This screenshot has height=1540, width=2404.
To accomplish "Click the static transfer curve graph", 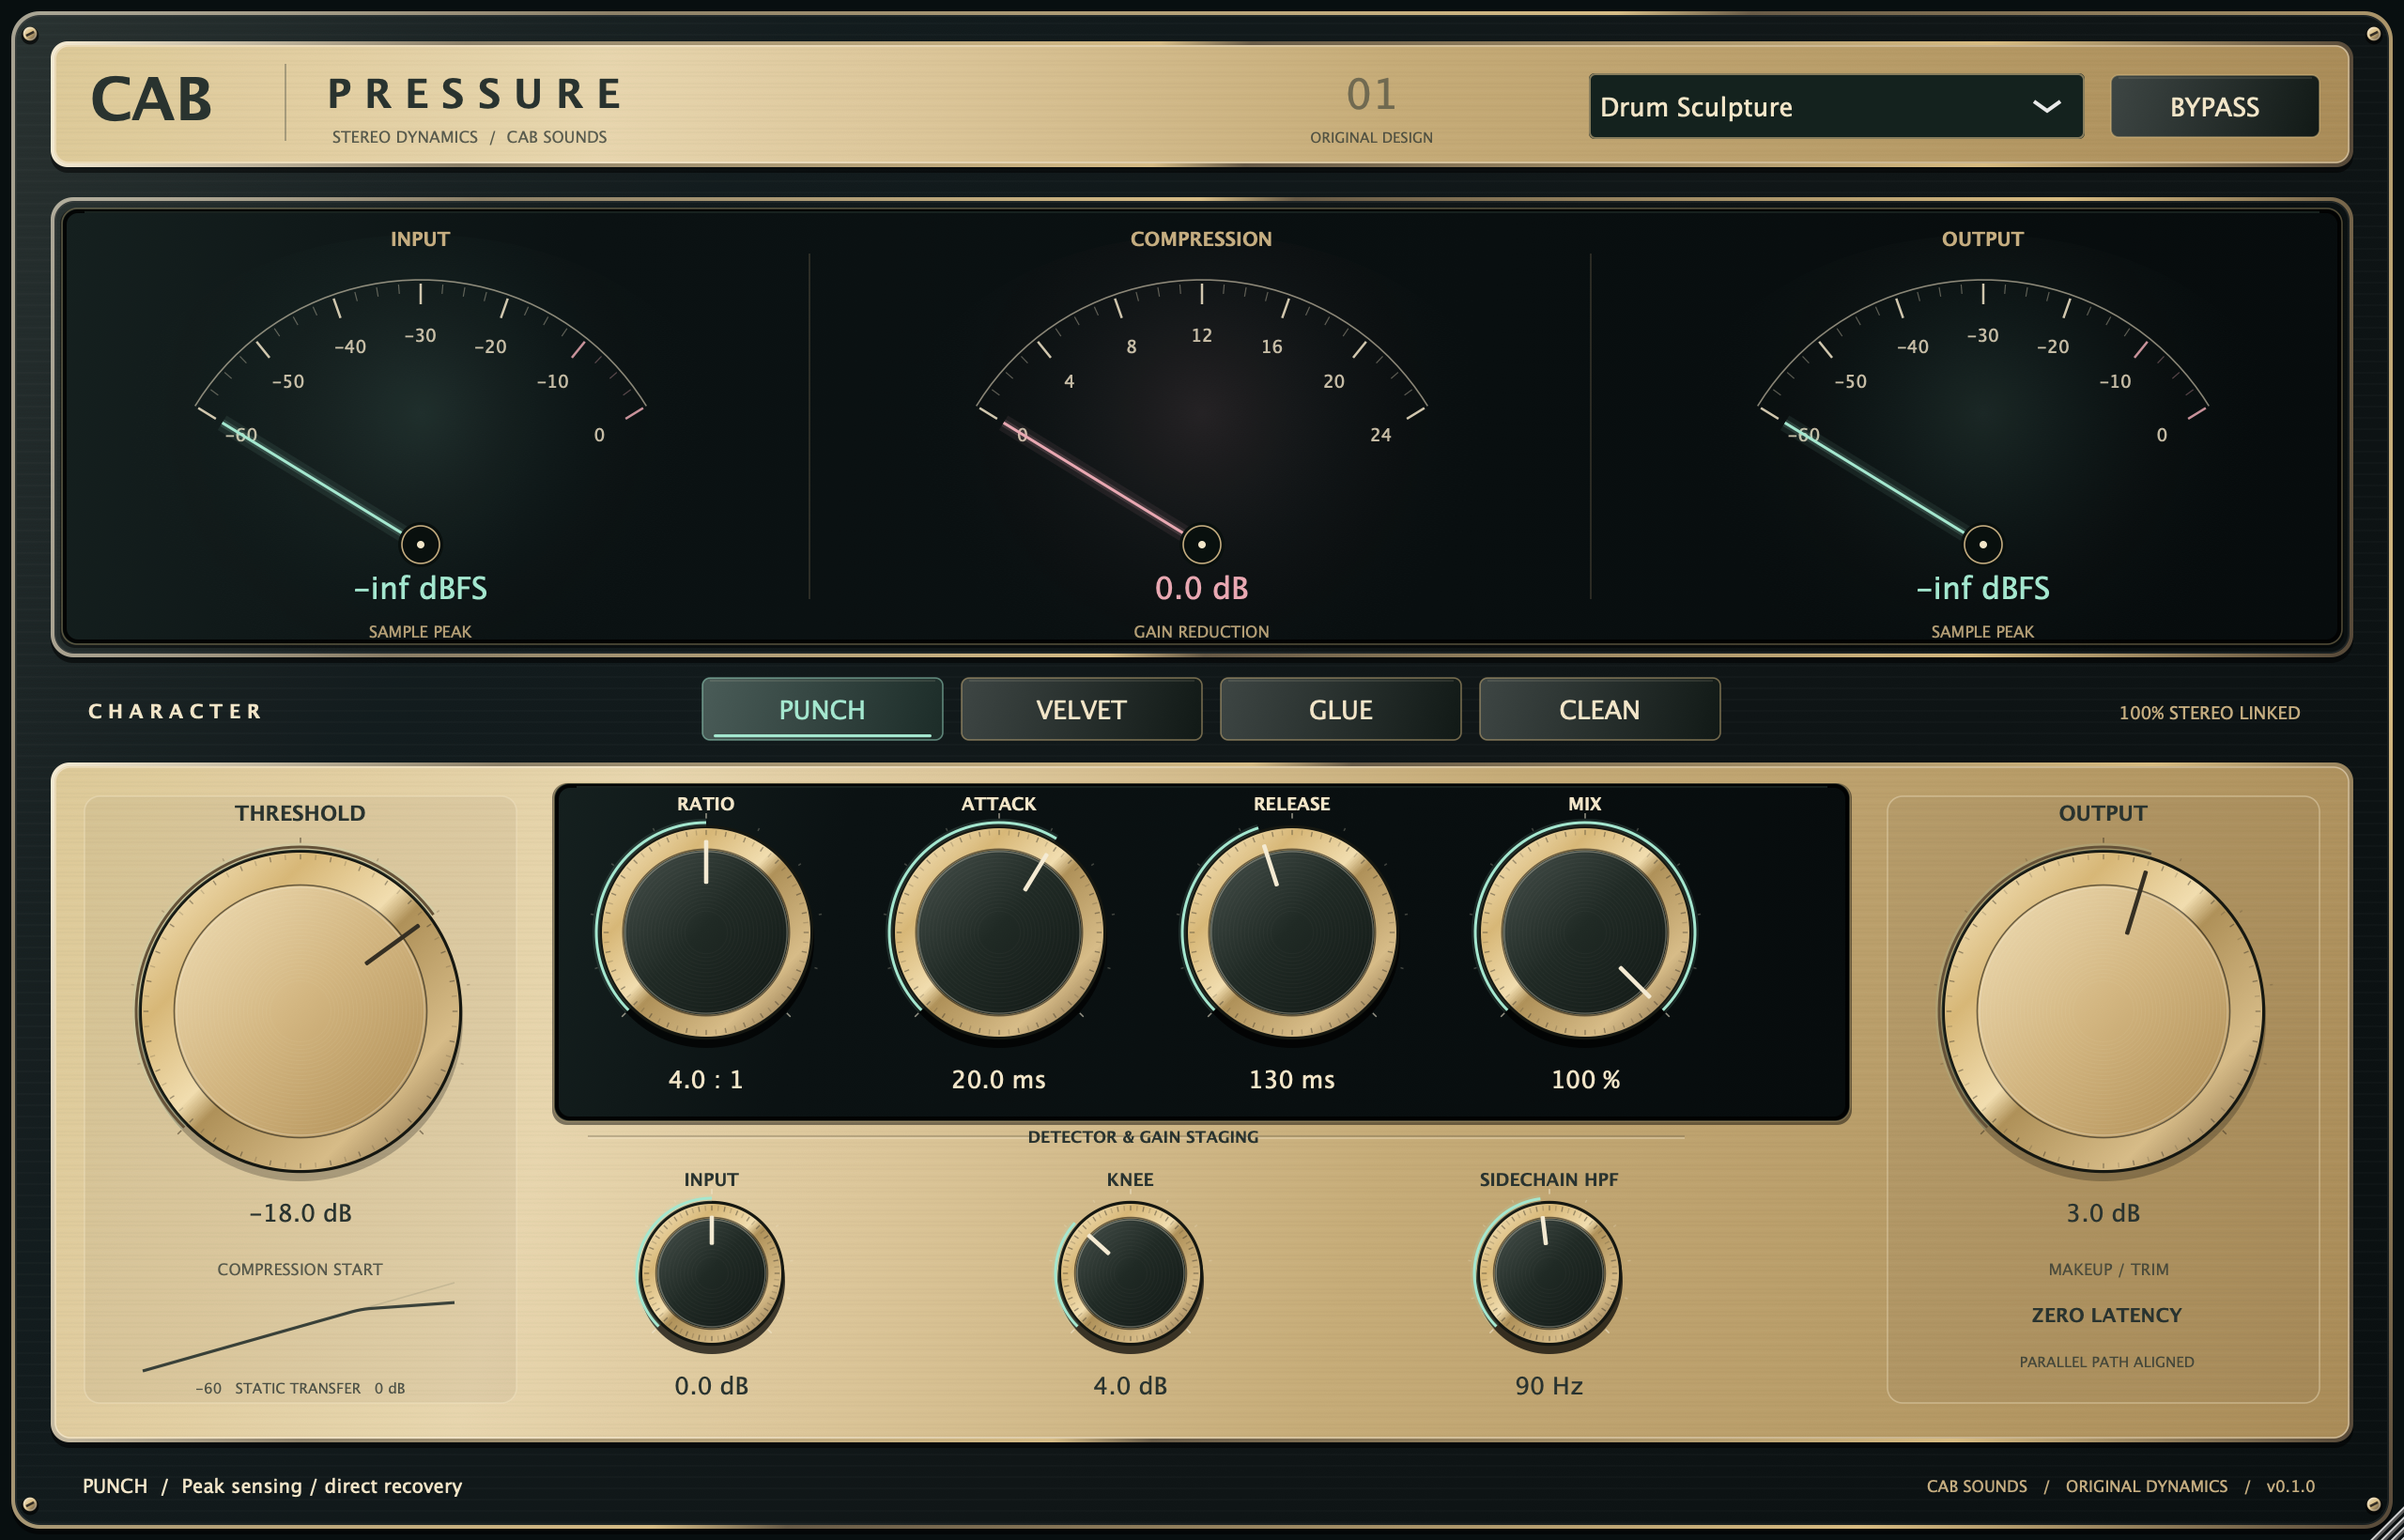I will [298, 1327].
